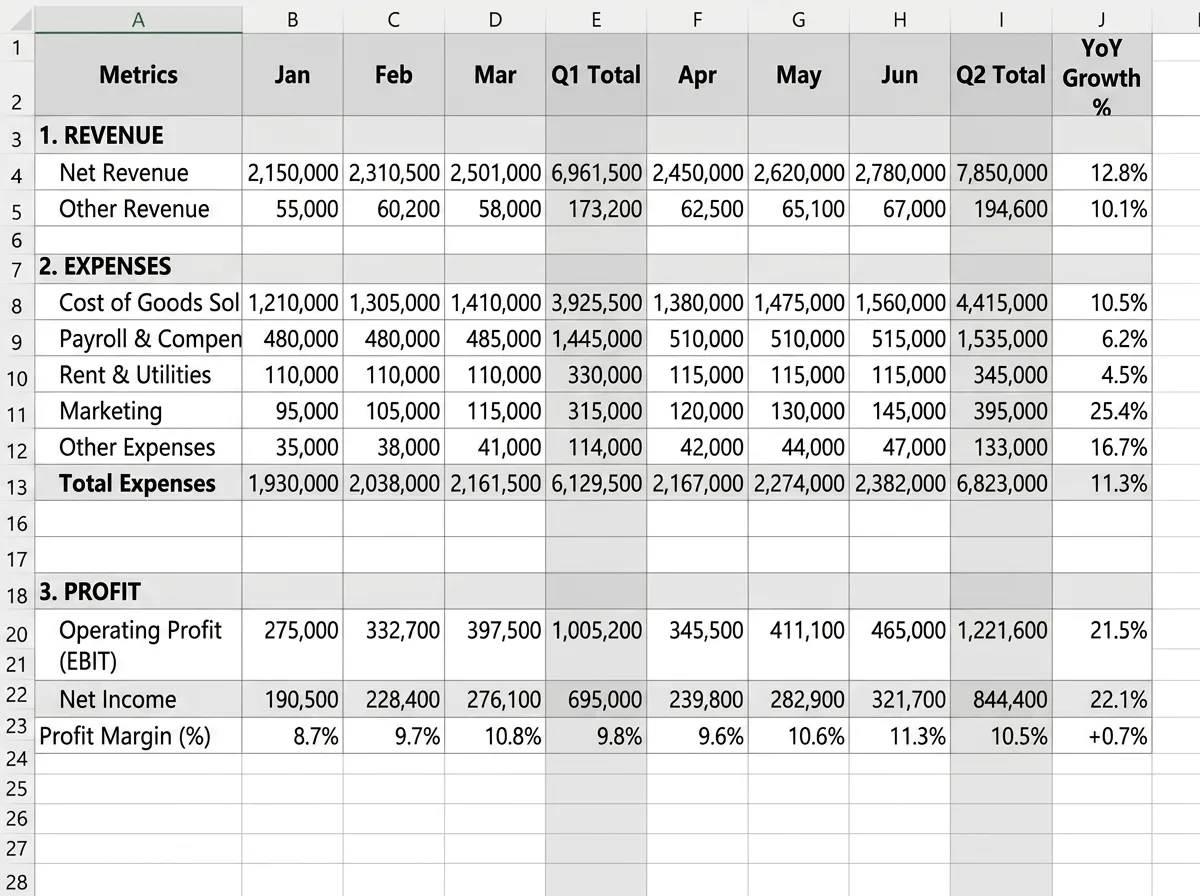Select the '3. PROFIT' section cell

pyautogui.click(x=139, y=592)
